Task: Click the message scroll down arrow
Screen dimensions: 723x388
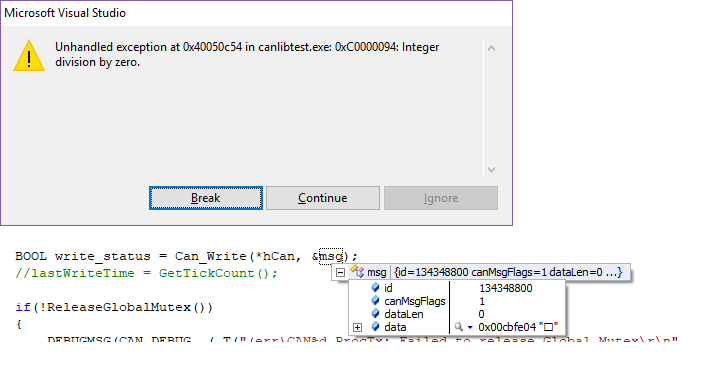Action: point(492,170)
